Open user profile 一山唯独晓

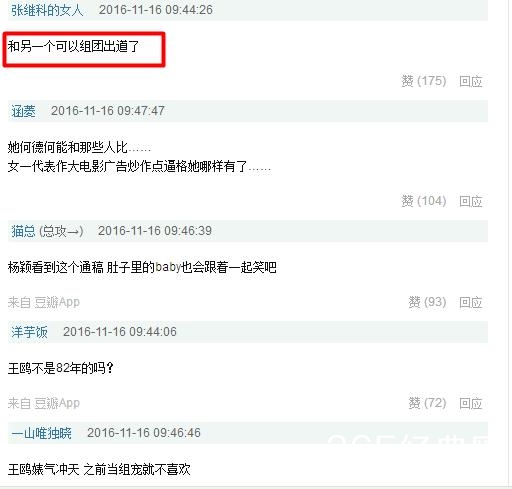pyautogui.click(x=41, y=433)
